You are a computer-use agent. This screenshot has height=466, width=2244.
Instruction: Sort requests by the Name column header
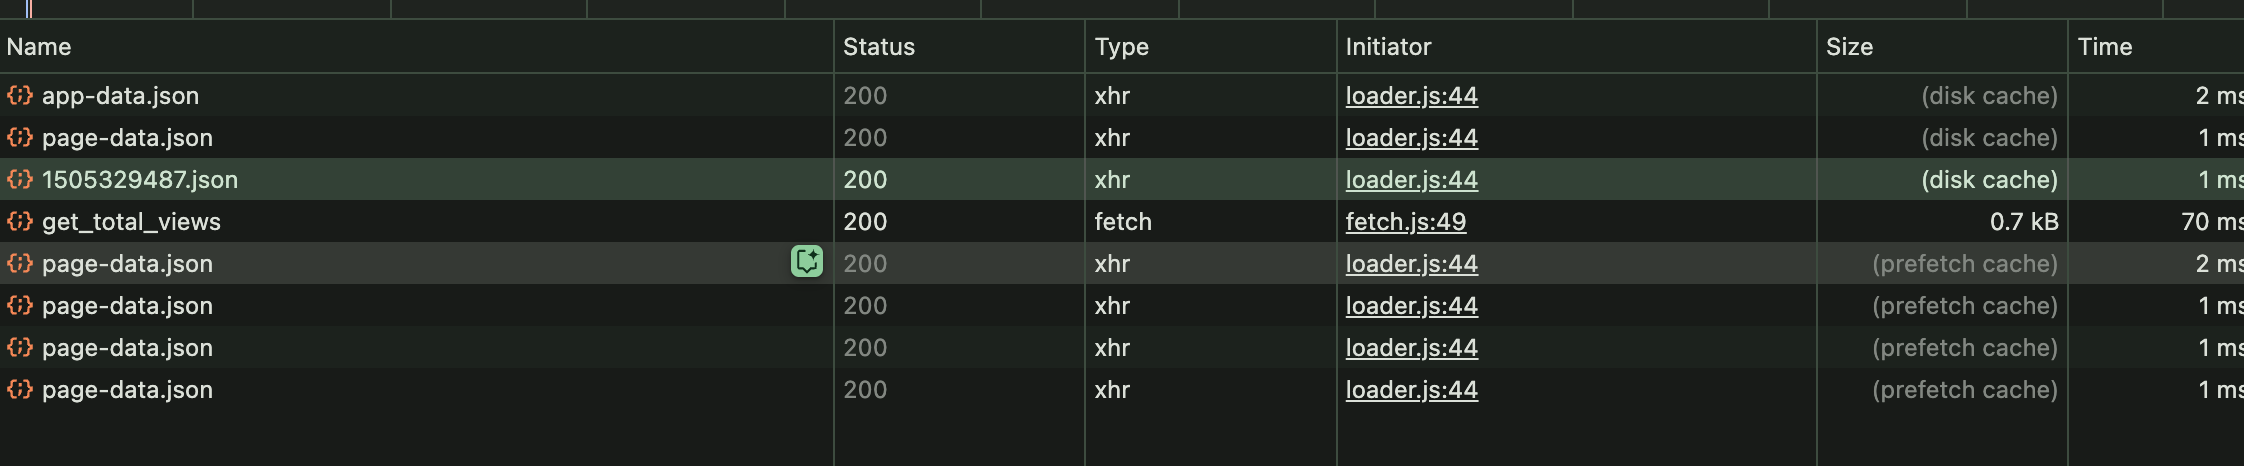pos(39,47)
